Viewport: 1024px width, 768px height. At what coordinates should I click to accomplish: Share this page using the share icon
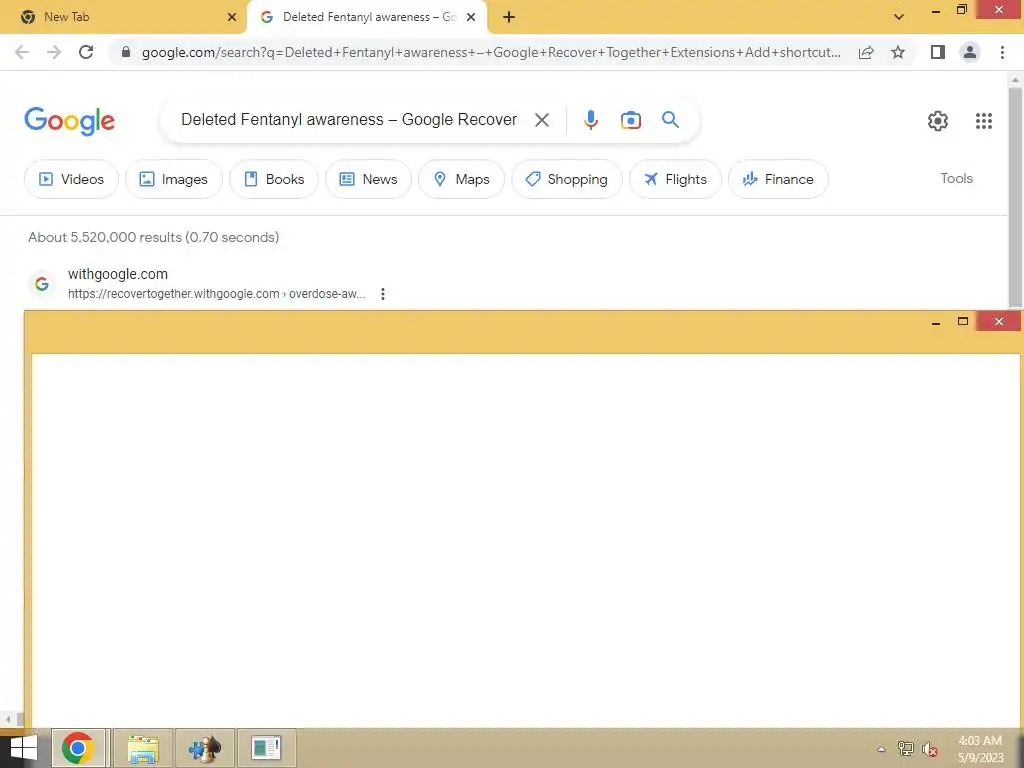866,52
